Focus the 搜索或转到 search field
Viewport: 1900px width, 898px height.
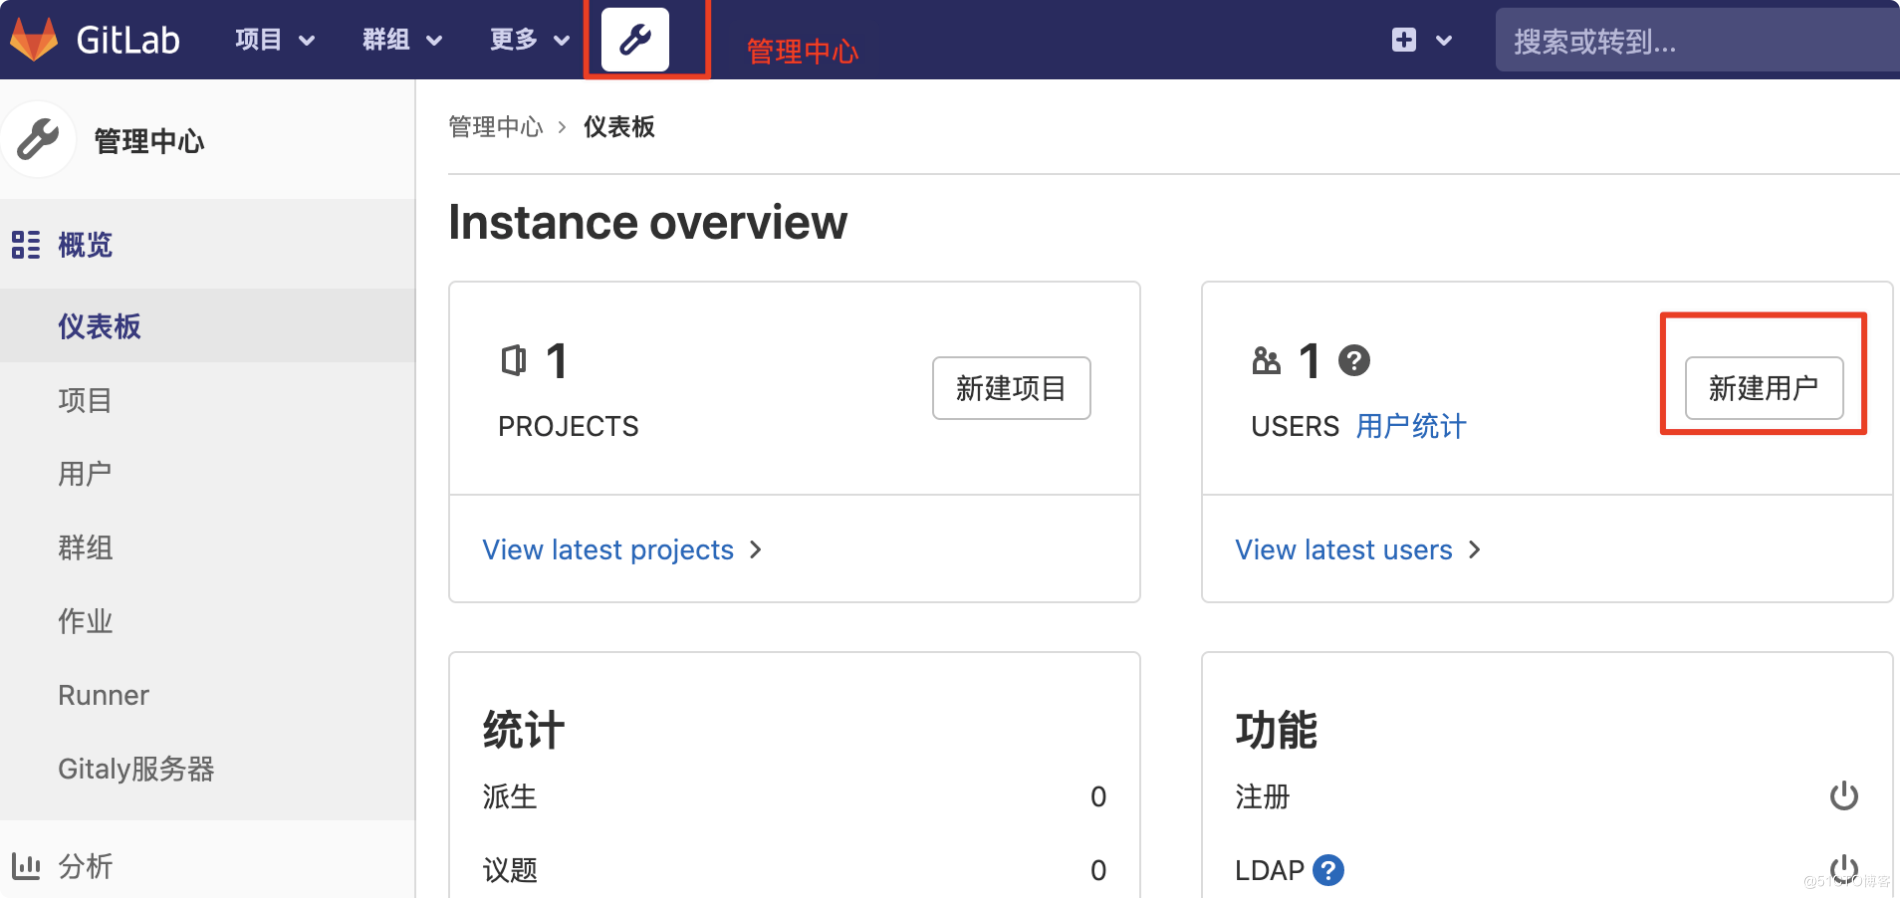[x=1697, y=41]
